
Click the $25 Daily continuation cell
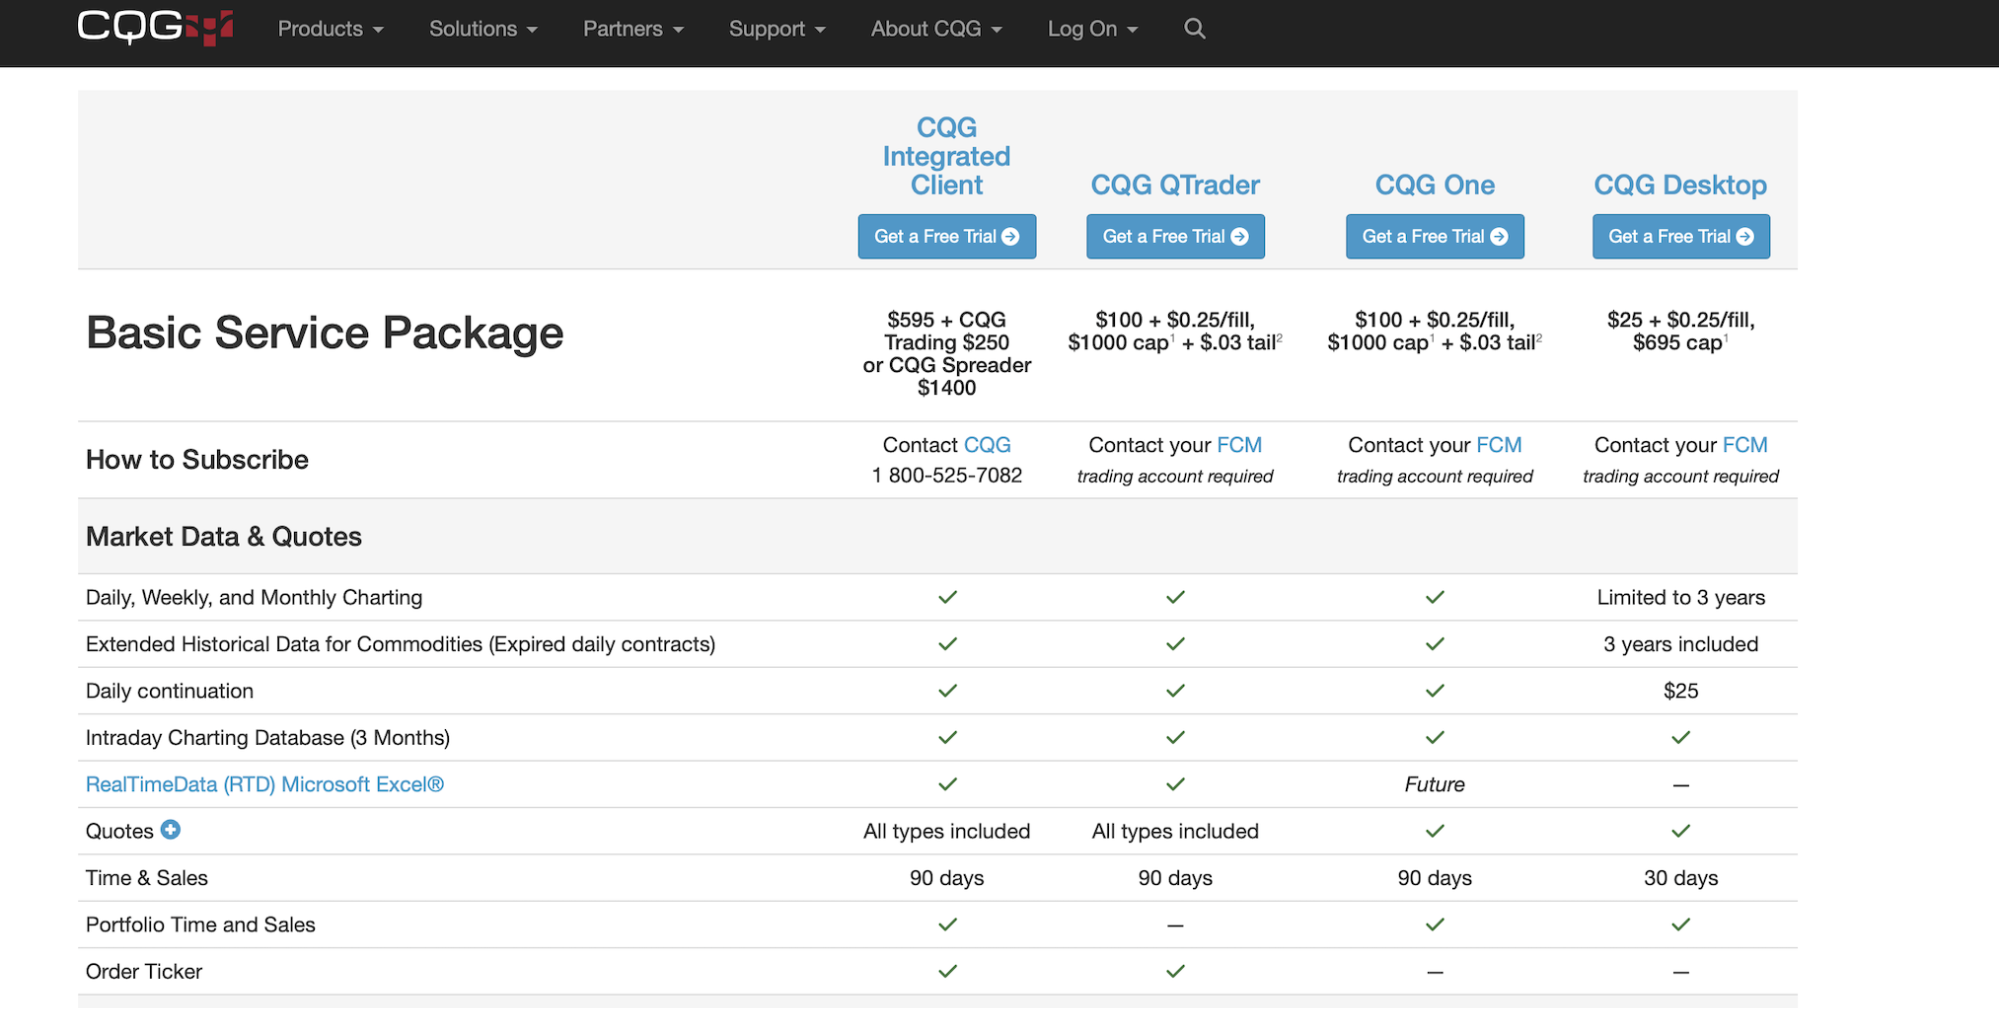1680,691
